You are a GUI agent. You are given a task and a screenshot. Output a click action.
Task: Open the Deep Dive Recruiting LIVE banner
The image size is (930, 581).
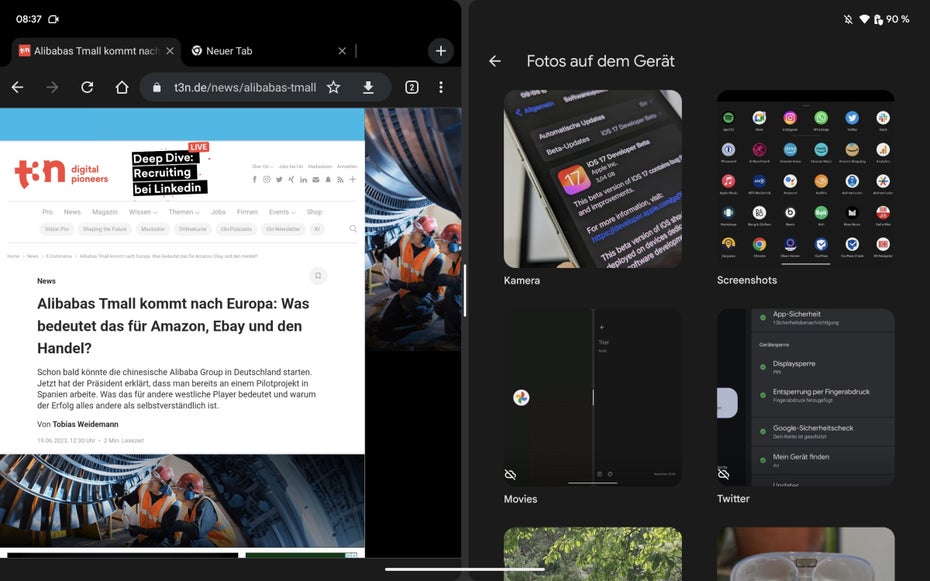(x=170, y=171)
